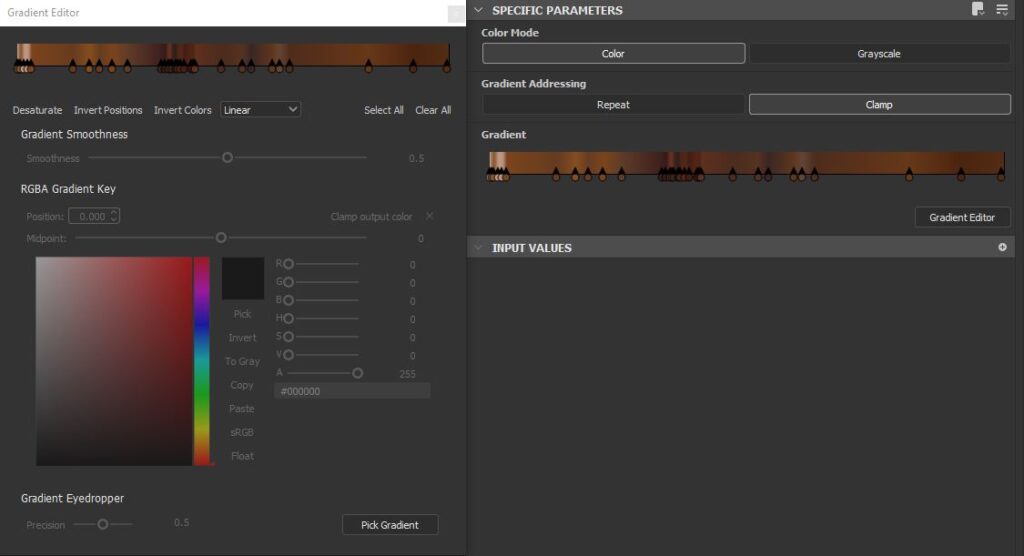This screenshot has width=1024, height=556.
Task: Open the Linear interpolation dropdown
Action: click(261, 110)
